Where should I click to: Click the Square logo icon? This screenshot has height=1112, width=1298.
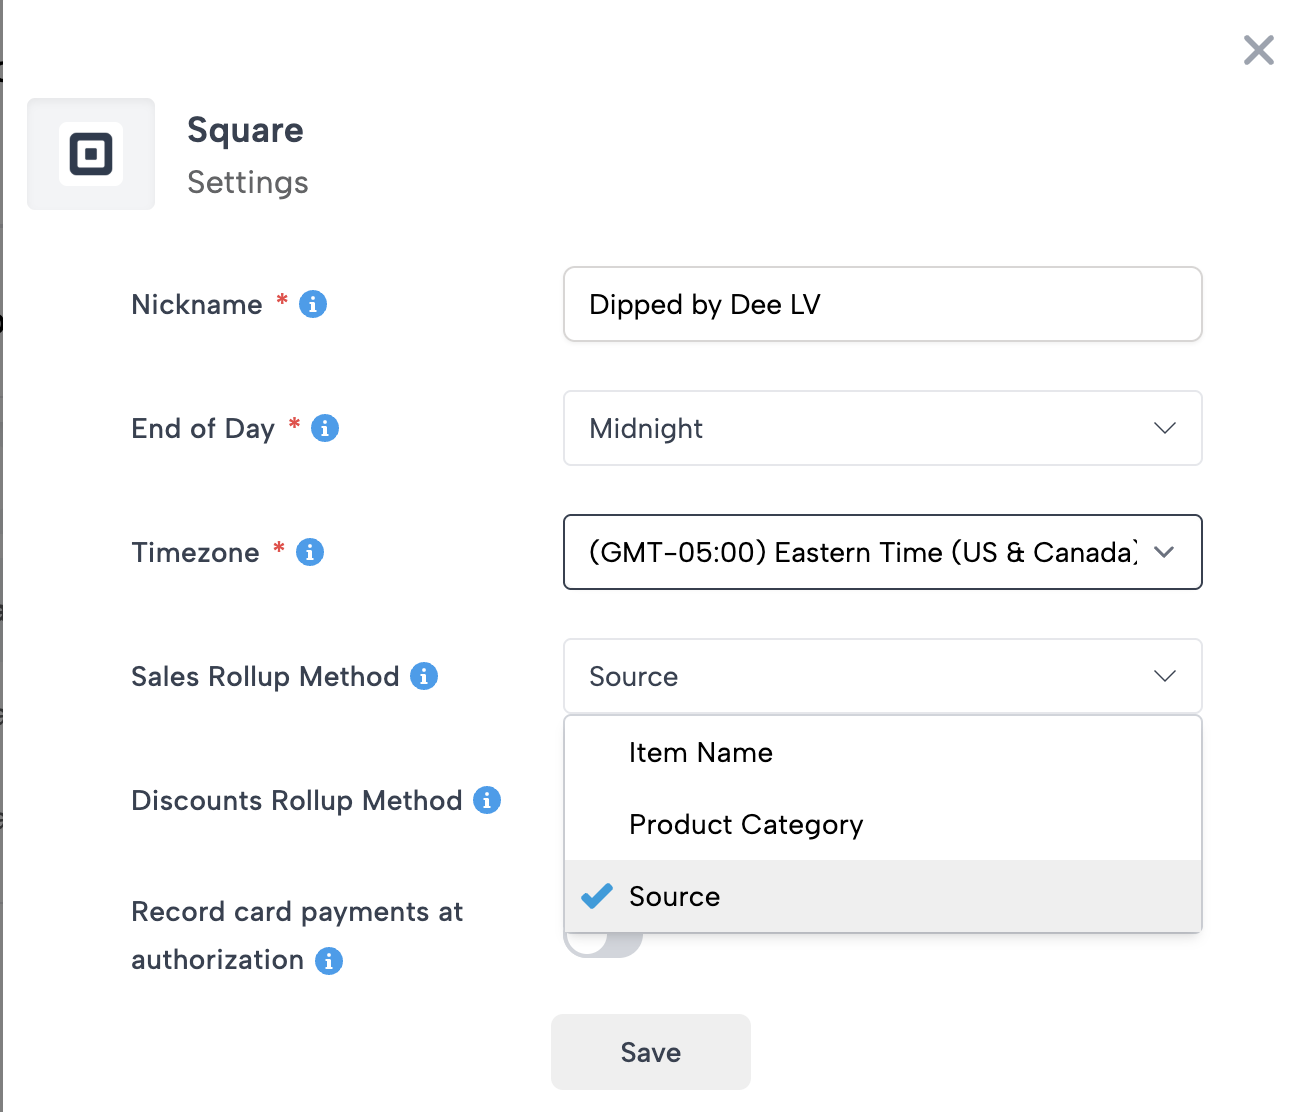91,154
